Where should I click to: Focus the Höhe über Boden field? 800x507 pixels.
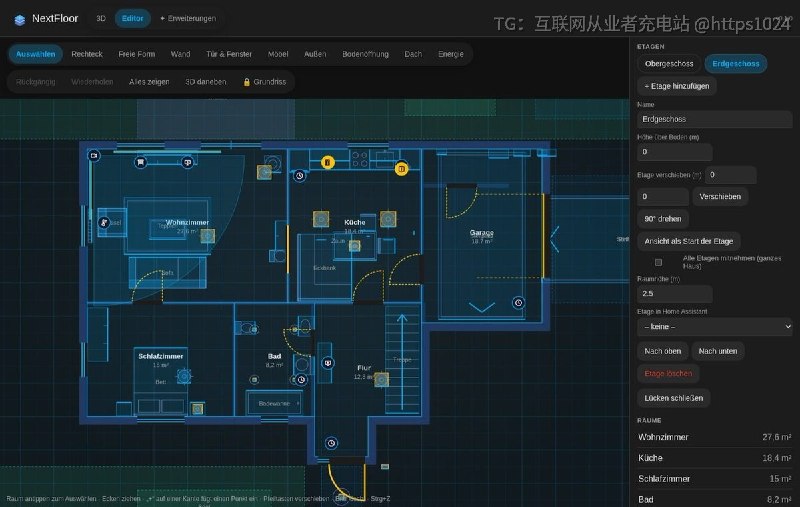(674, 152)
